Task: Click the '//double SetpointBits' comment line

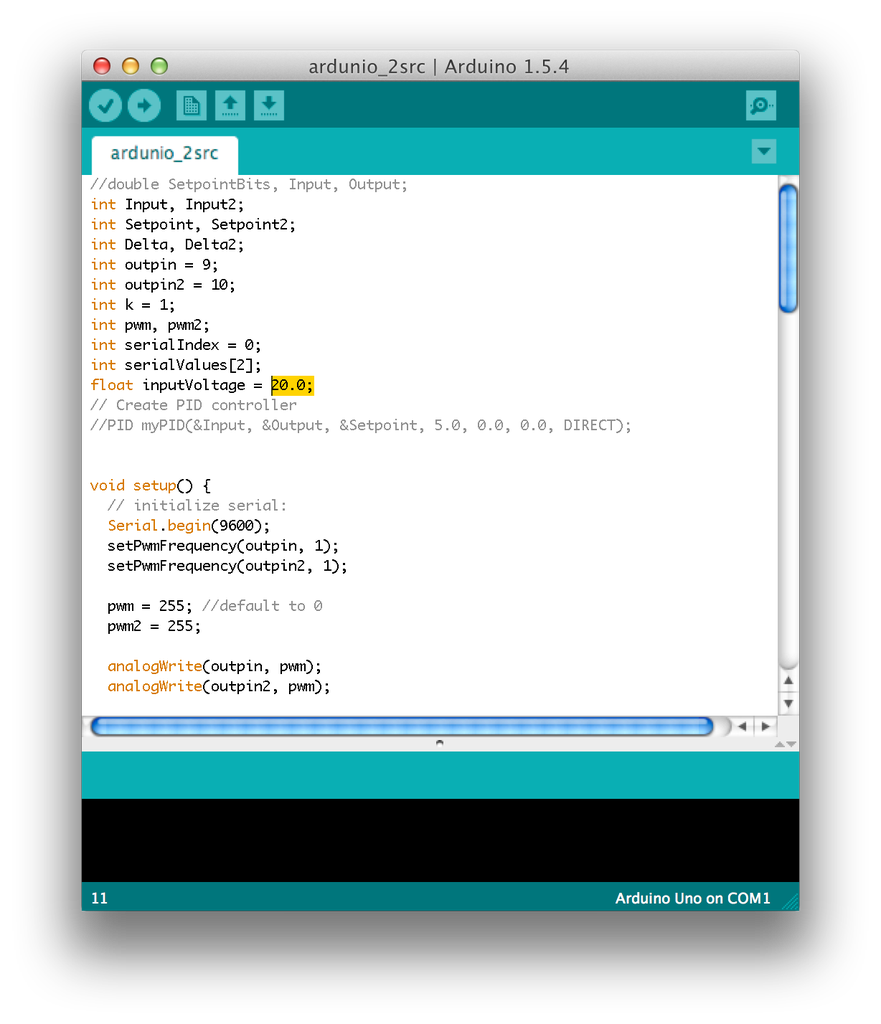Action: click(249, 185)
